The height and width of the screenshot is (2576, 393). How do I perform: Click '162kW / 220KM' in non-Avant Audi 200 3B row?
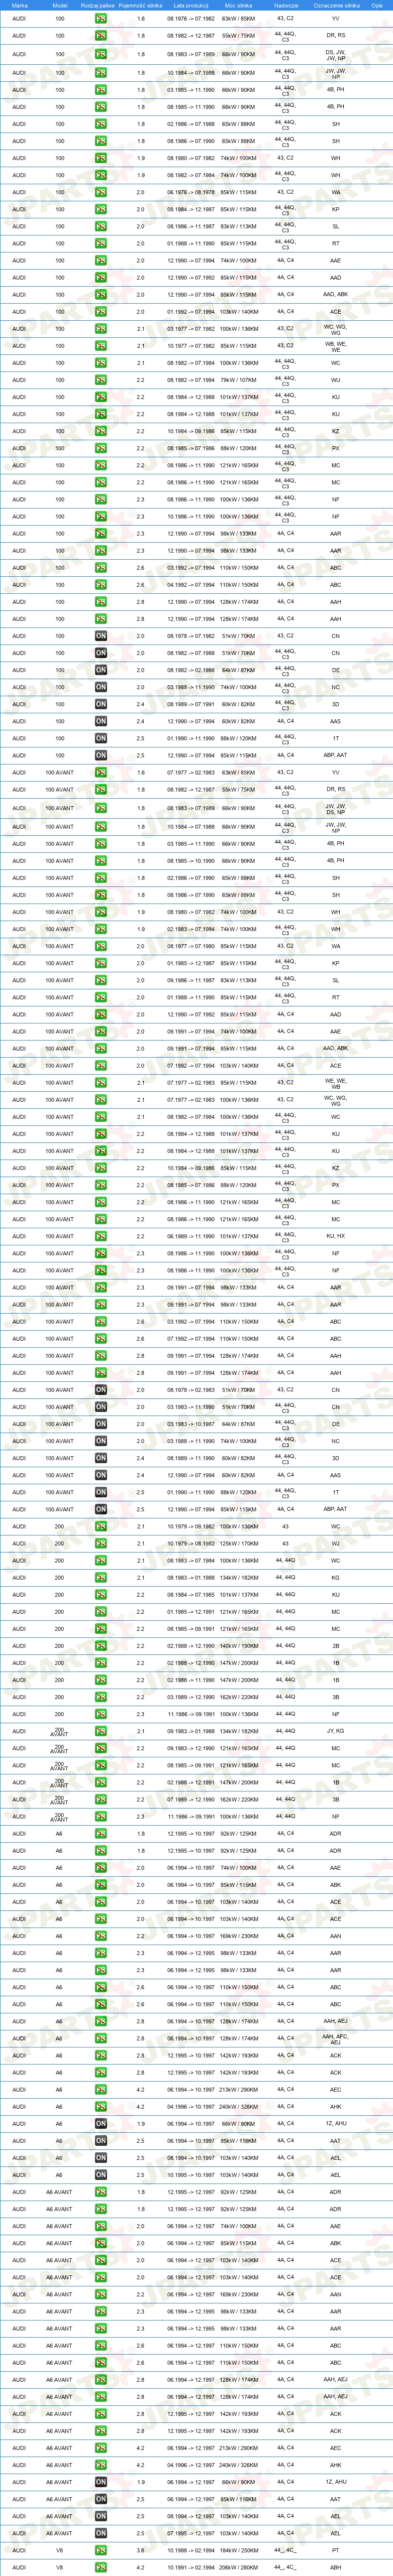point(239,1696)
